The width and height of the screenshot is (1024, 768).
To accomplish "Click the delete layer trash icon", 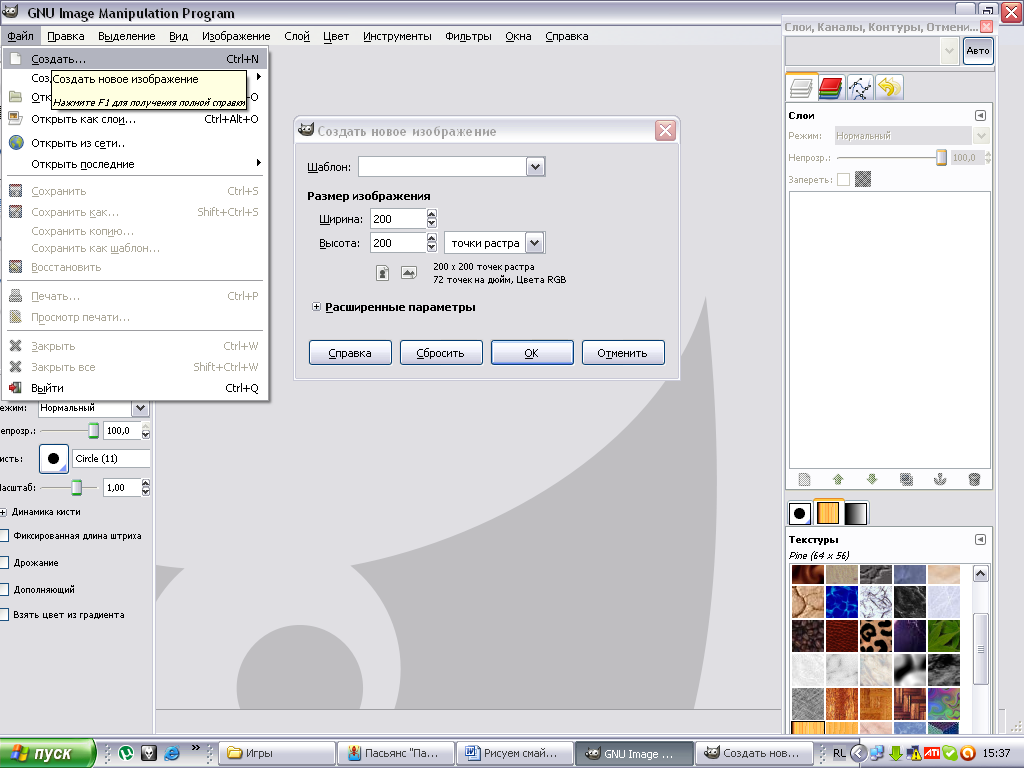I will tap(974, 479).
